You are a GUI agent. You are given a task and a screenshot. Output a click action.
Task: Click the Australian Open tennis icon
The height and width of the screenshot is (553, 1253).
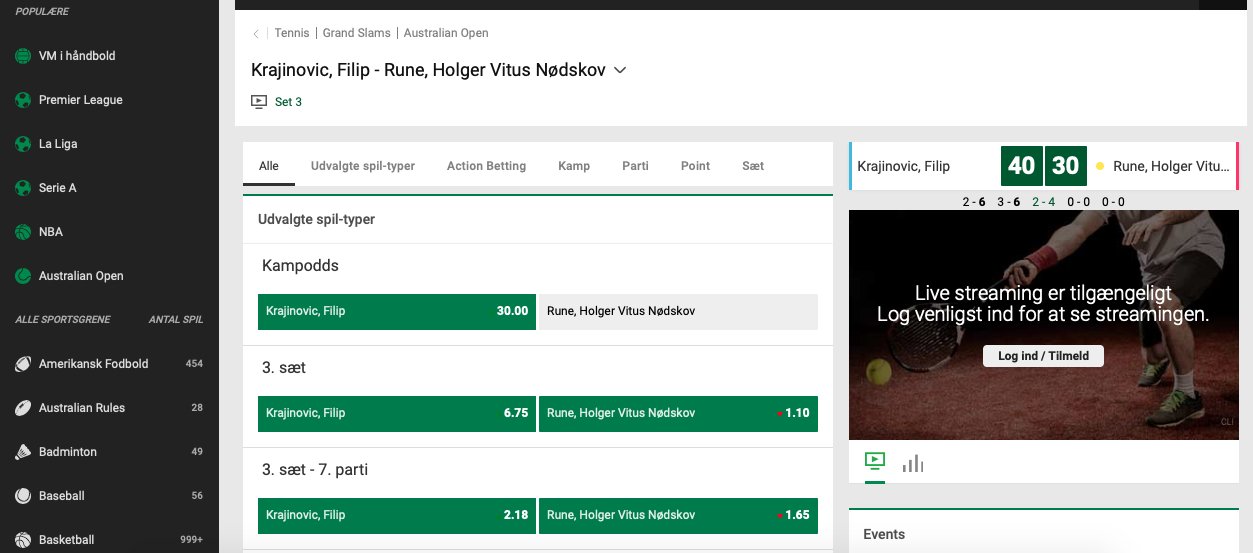[23, 276]
